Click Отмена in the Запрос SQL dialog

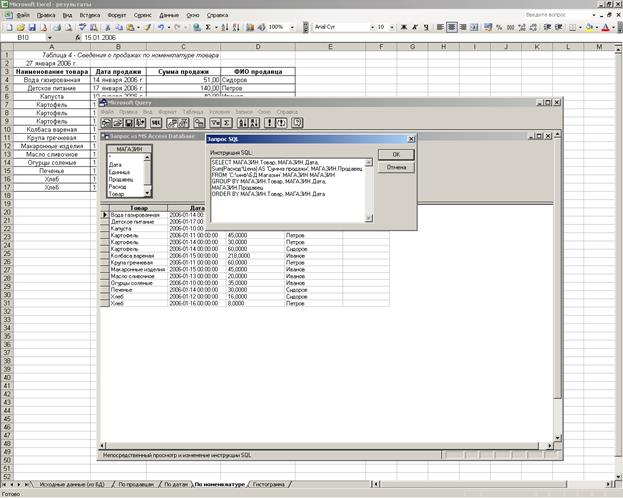tap(396, 168)
